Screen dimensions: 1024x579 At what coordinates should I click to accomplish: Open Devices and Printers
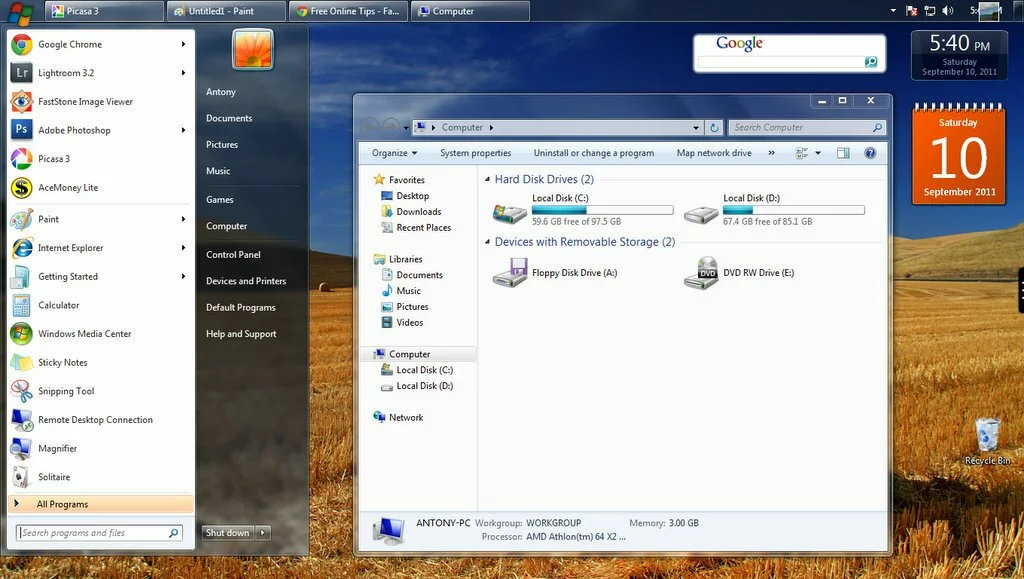coord(246,281)
